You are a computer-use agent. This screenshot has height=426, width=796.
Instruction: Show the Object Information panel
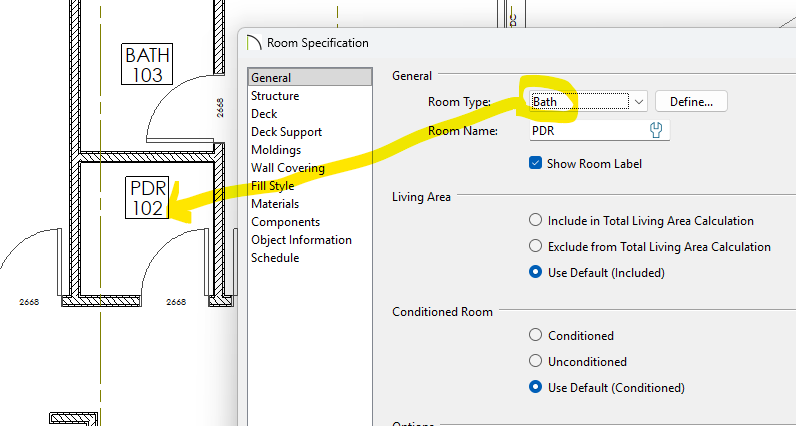point(301,240)
